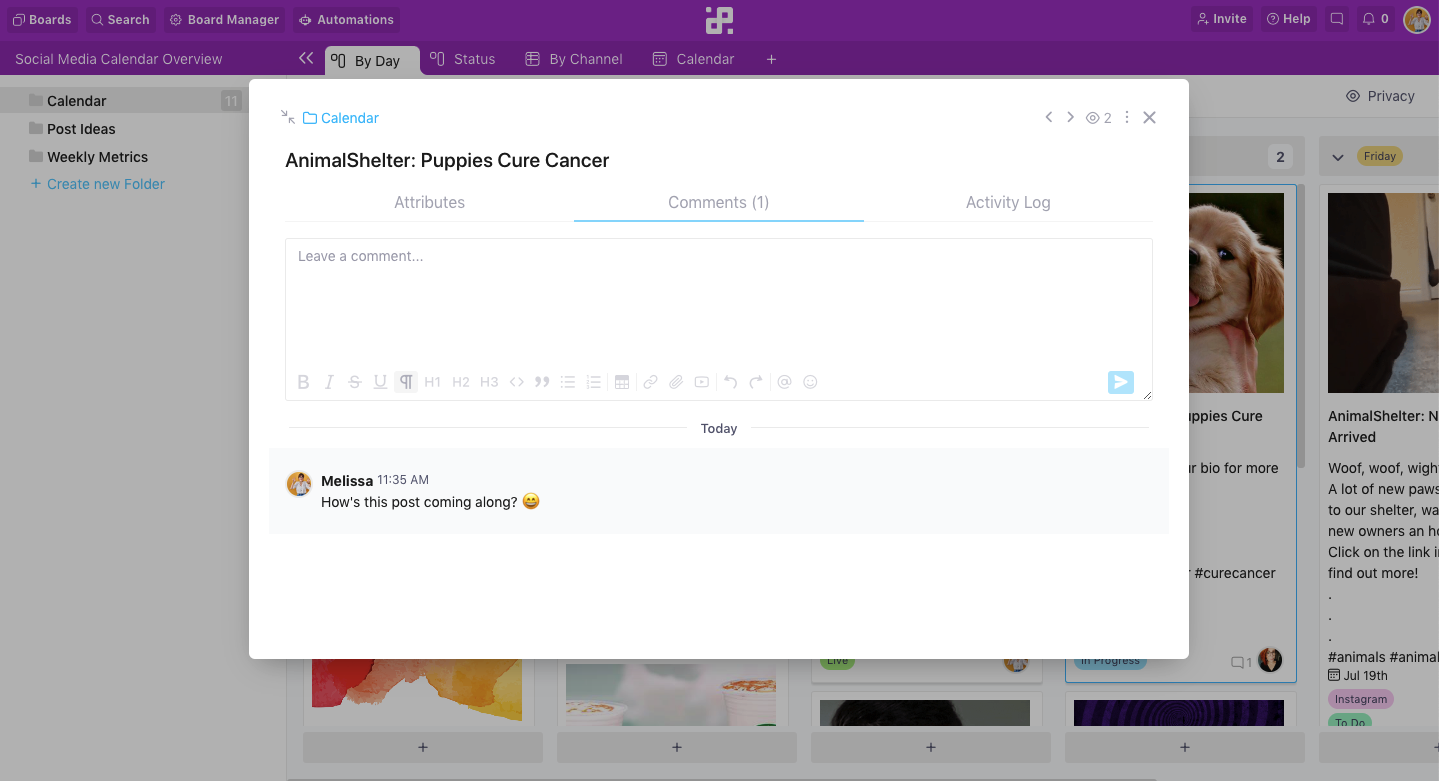Insert a hyperlink in the comment

coord(649,381)
